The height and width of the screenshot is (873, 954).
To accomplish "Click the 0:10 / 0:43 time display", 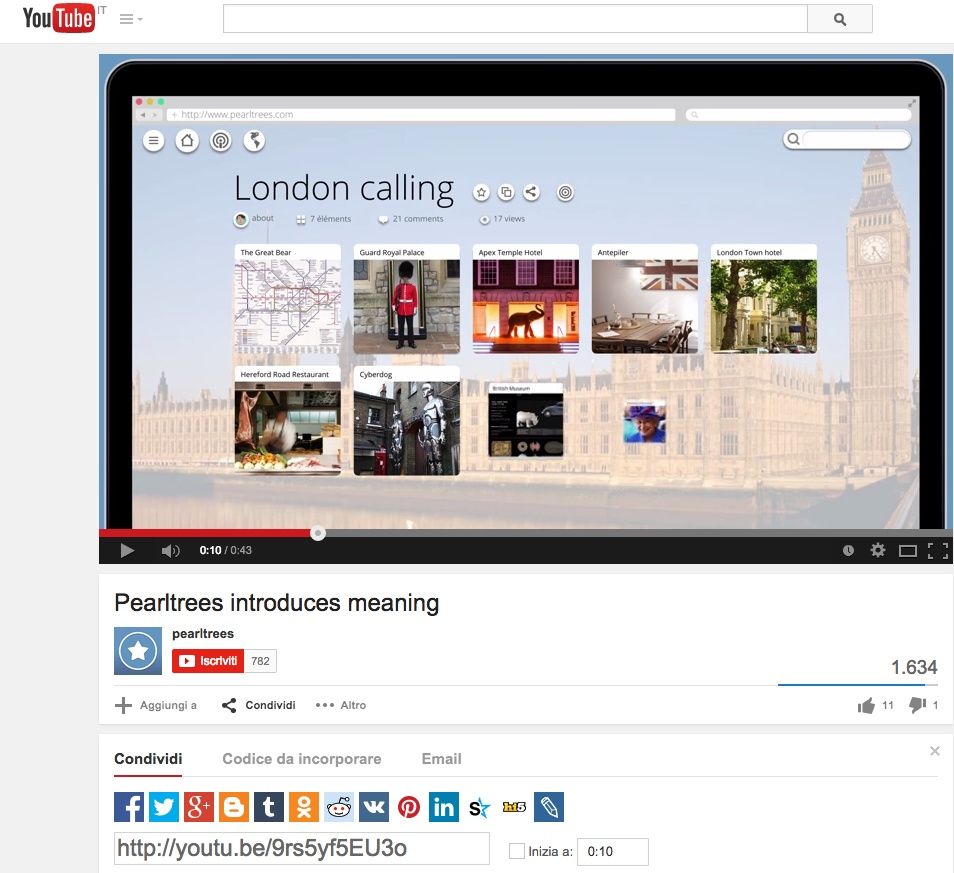I will pyautogui.click(x=225, y=551).
